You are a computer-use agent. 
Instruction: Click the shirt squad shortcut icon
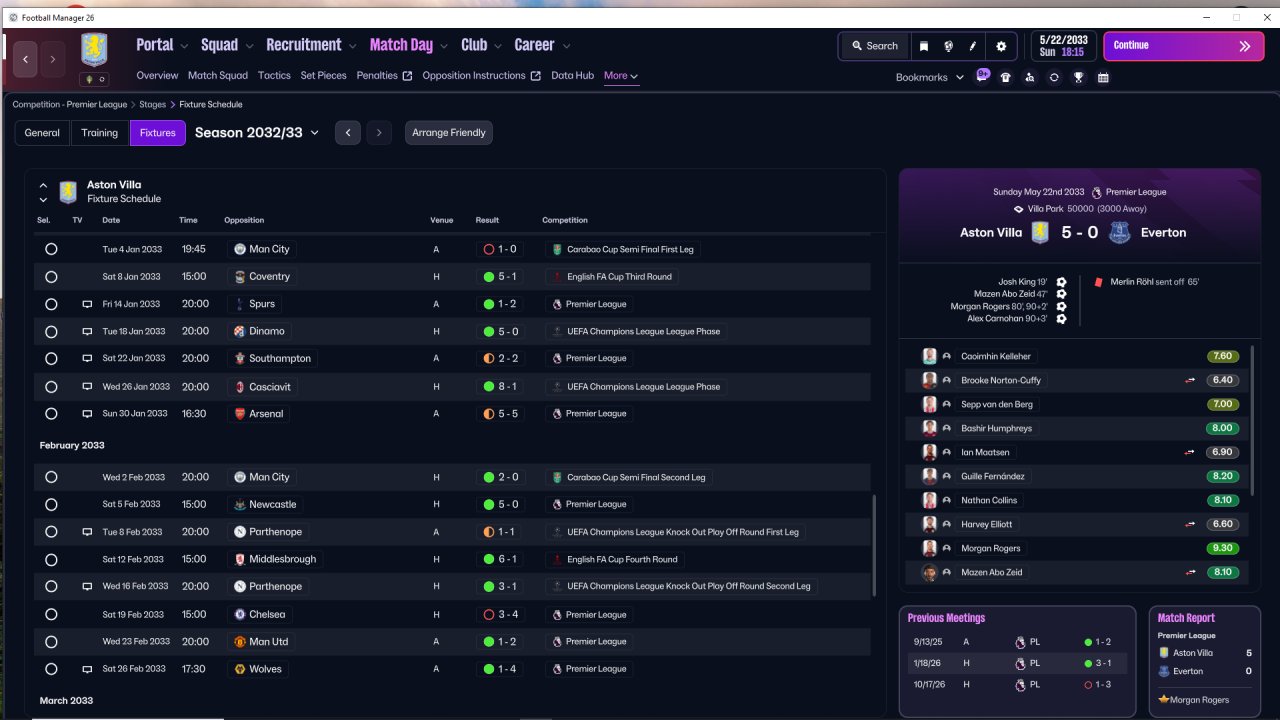click(x=1005, y=77)
